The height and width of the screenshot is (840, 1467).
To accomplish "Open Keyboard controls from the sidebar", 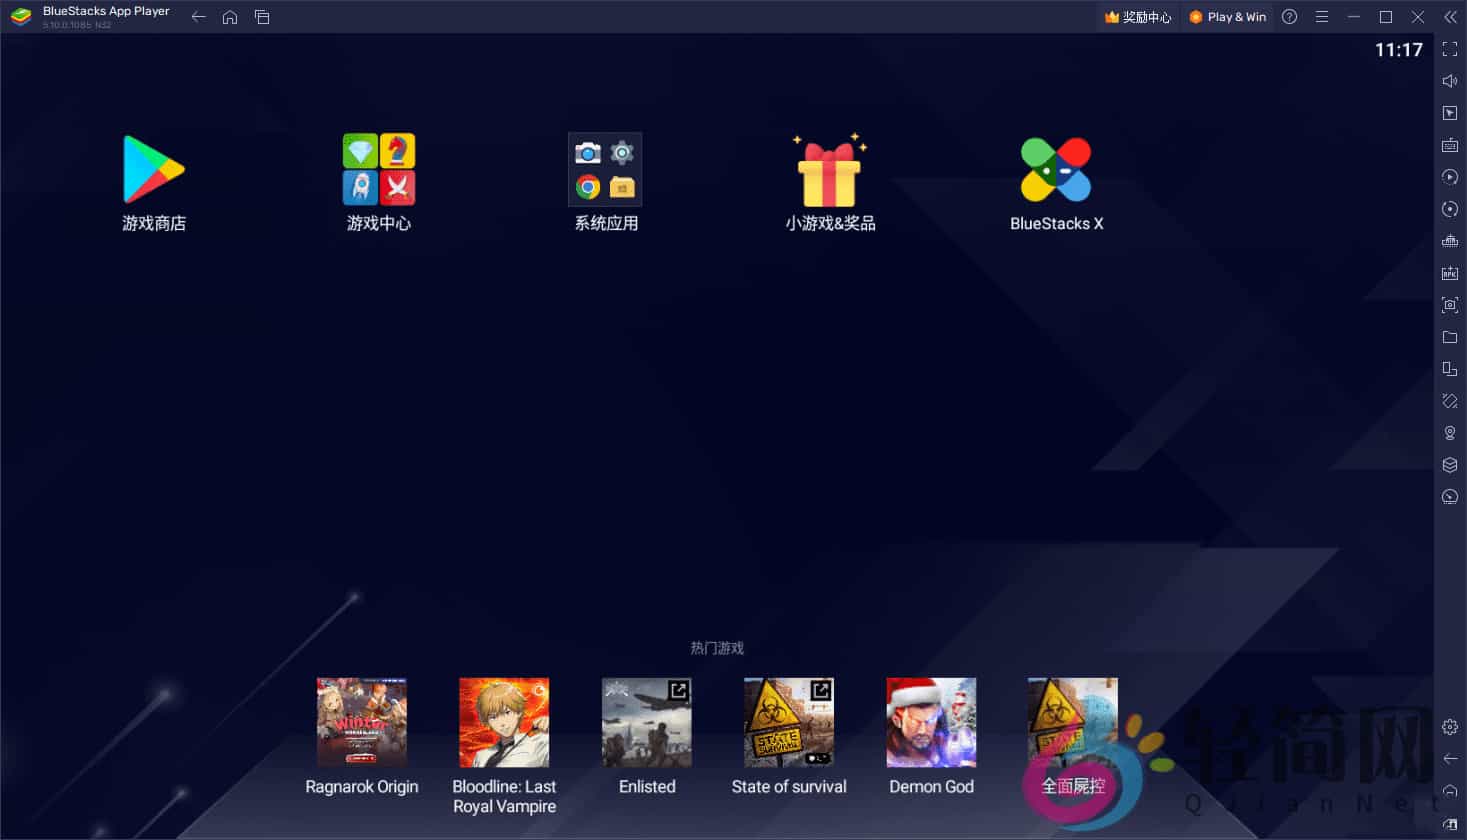I will [x=1449, y=144].
